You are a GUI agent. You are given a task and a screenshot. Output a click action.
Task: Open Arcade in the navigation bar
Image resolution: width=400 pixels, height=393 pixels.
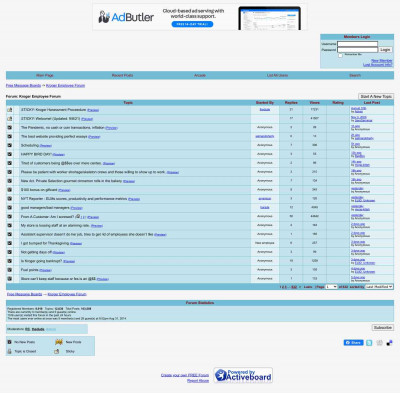pos(200,75)
